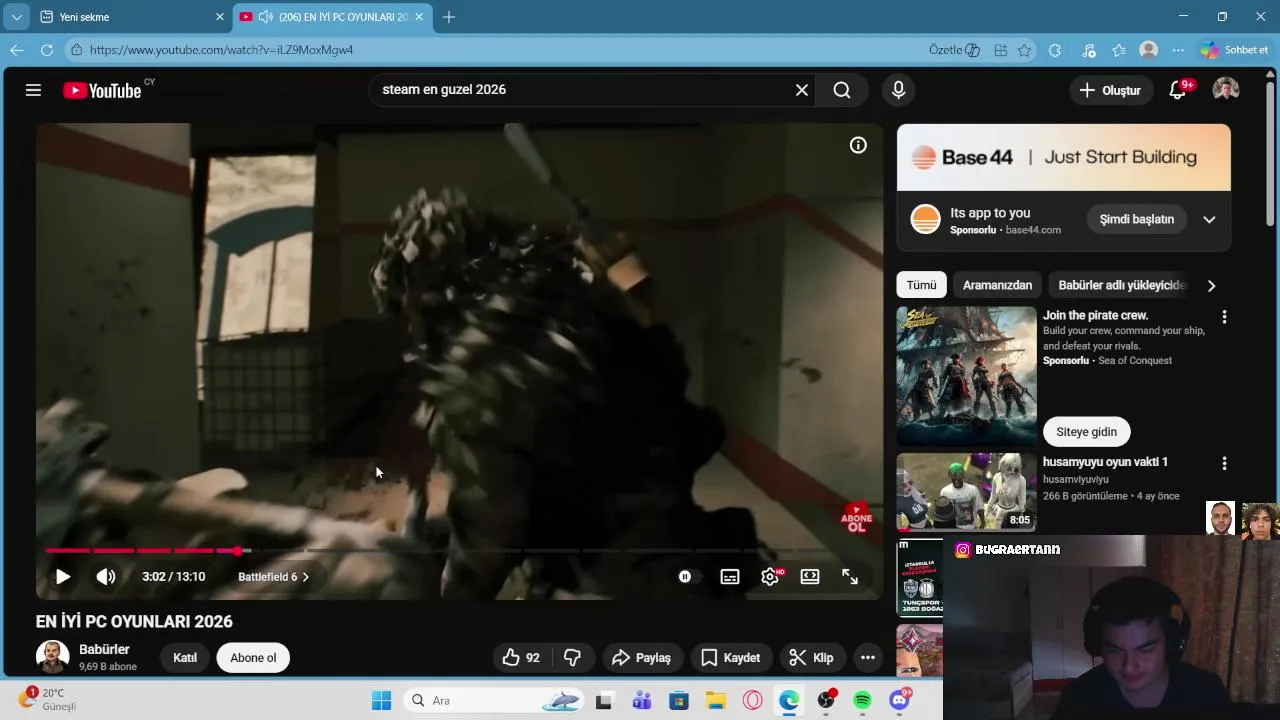
Task: Turn on subtitles in the player
Action: (730, 577)
